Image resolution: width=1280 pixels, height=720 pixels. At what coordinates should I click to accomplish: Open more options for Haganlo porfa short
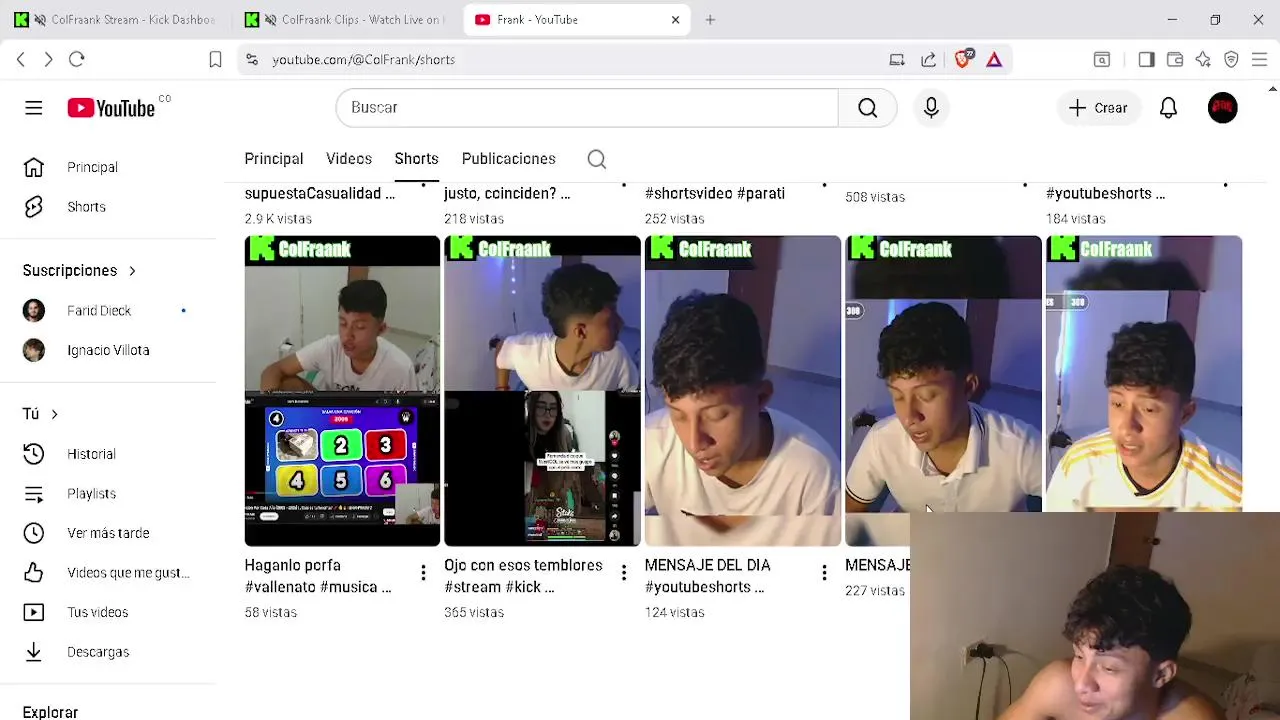pyautogui.click(x=423, y=573)
